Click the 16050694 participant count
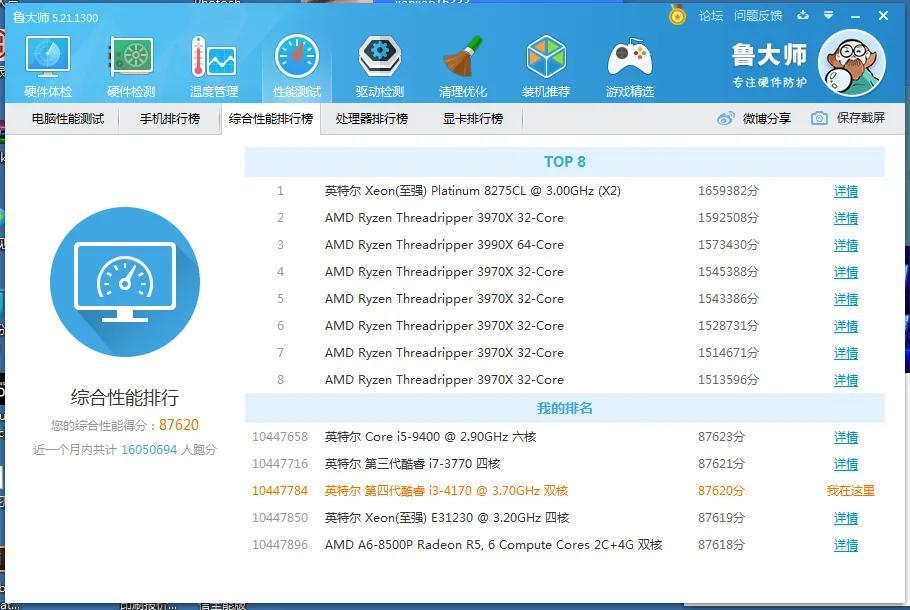910x610 pixels. [x=149, y=450]
